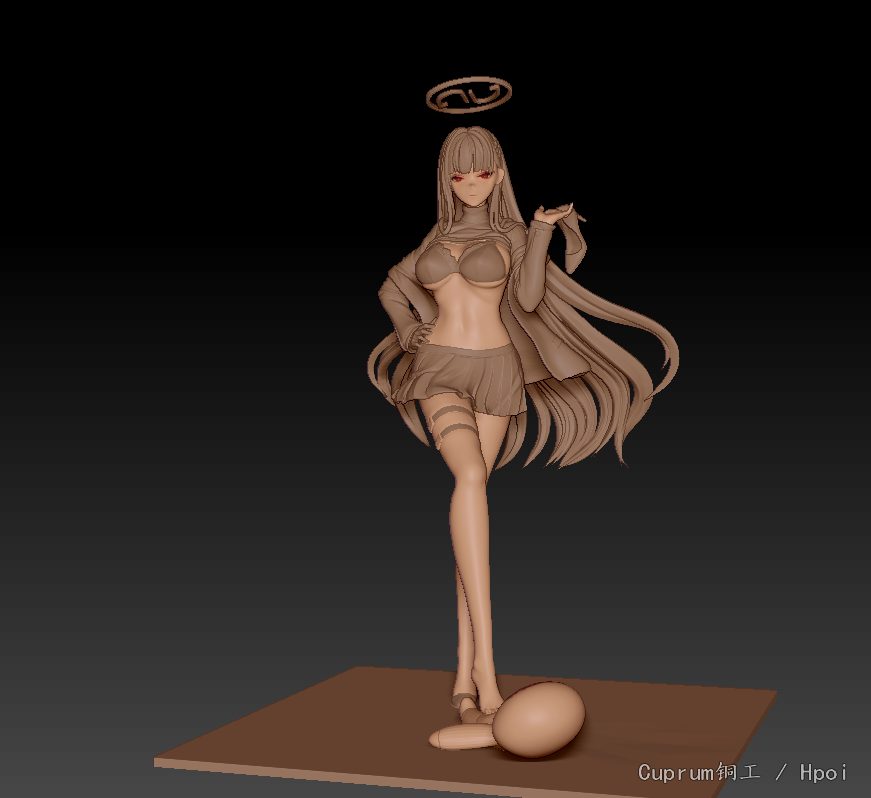Viewport: 871px width, 798px height.
Task: Select the figure's pleated skirt mesh
Action: (x=460, y=379)
